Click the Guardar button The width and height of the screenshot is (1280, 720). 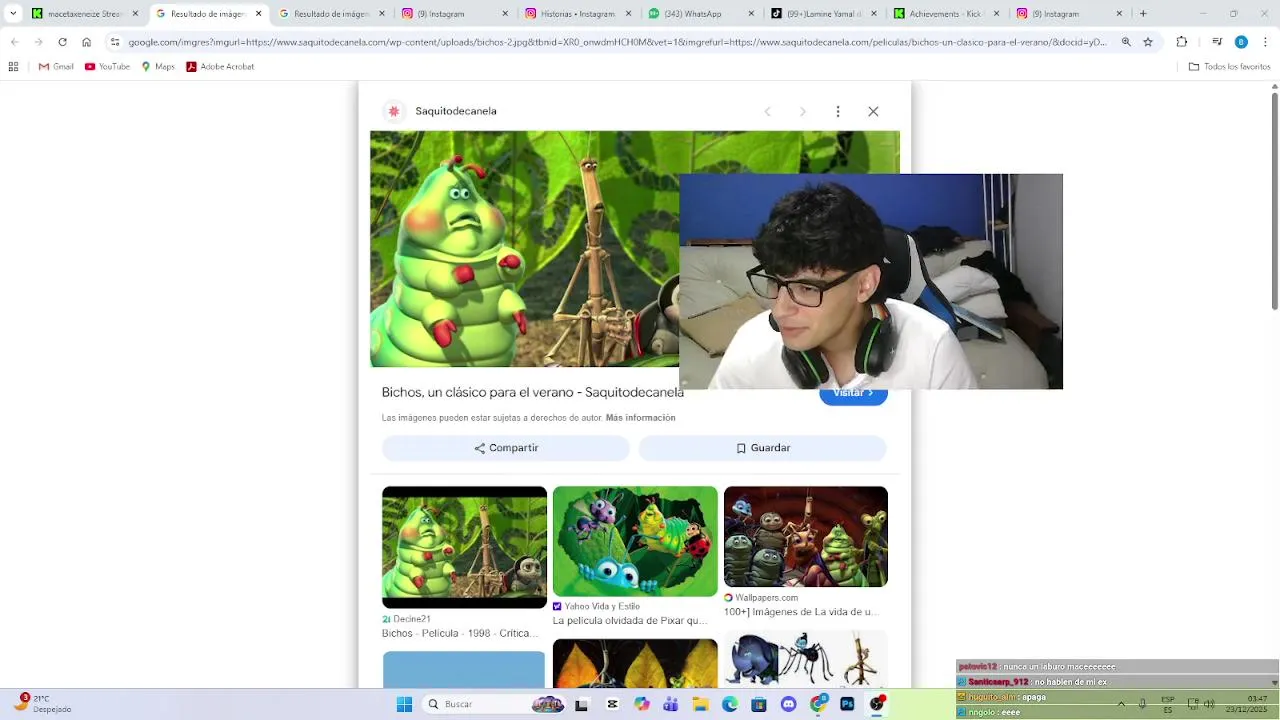pos(763,448)
